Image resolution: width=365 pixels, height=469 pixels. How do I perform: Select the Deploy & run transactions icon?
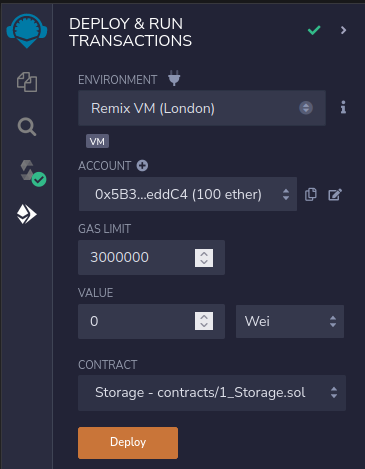(x=27, y=214)
